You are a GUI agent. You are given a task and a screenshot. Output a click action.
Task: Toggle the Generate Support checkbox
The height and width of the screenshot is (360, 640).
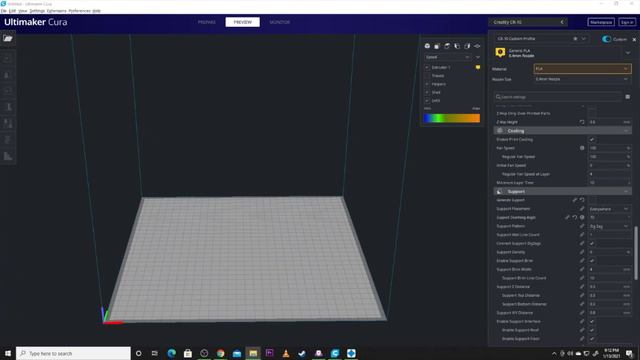592,200
